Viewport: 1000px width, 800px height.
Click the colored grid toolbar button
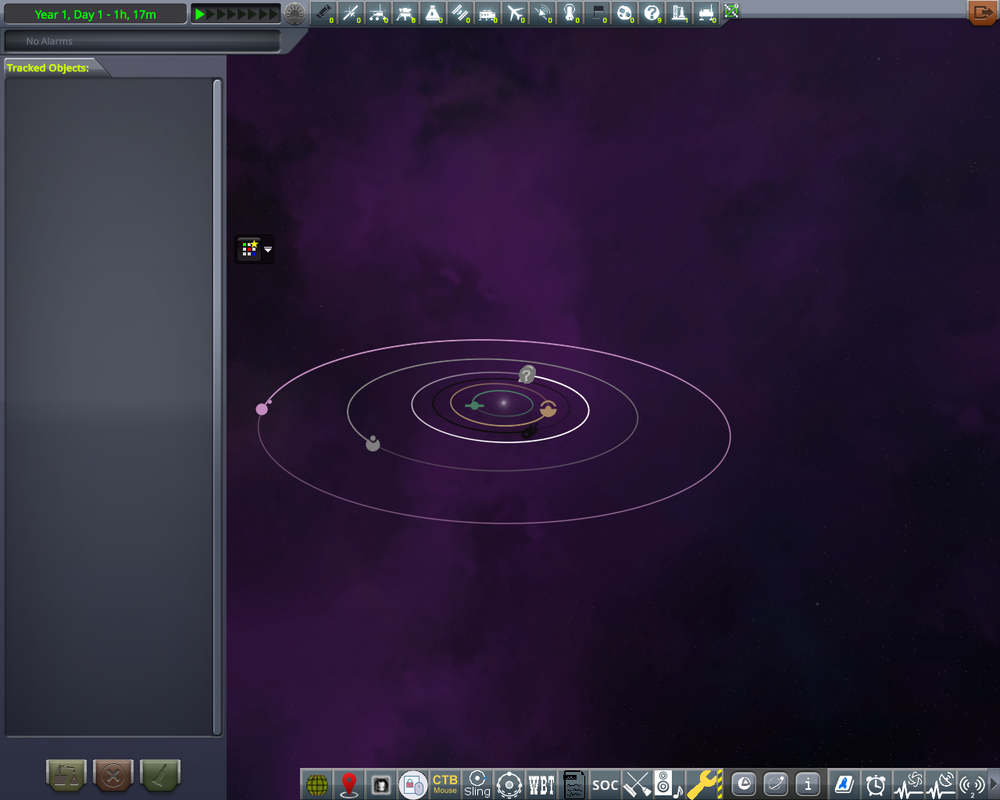pos(249,249)
